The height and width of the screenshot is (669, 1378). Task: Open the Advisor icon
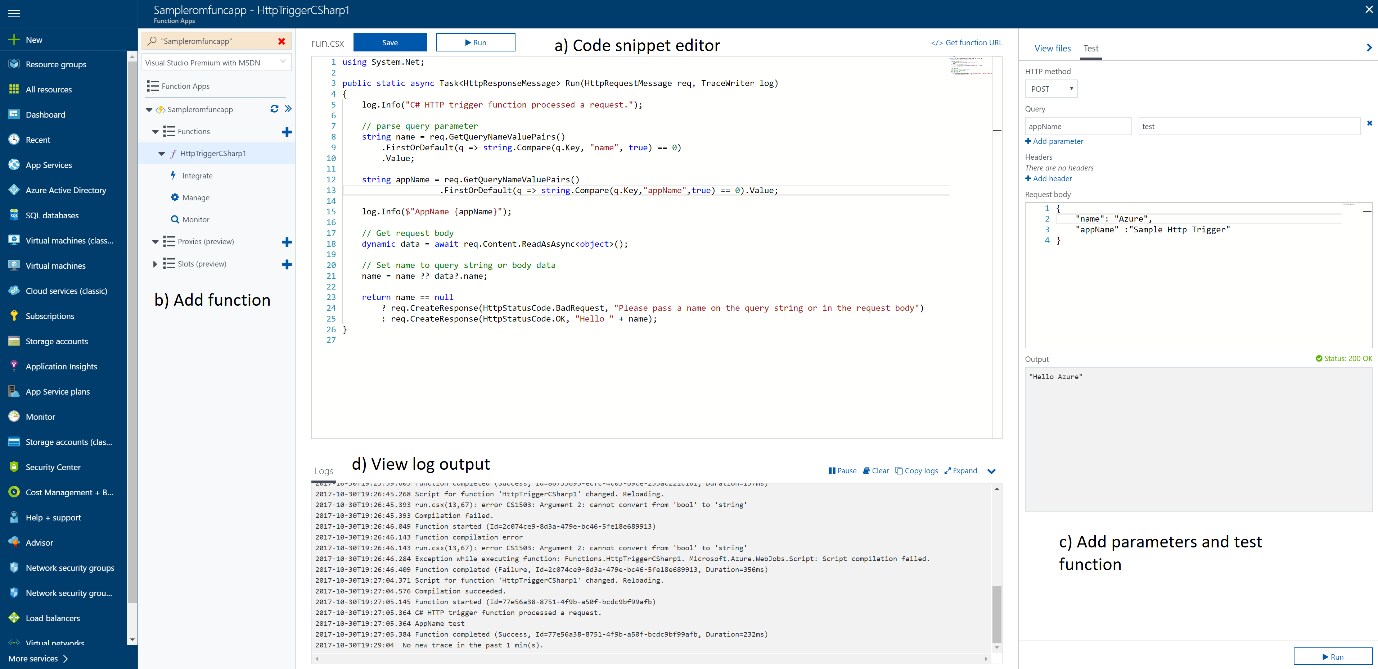14,543
